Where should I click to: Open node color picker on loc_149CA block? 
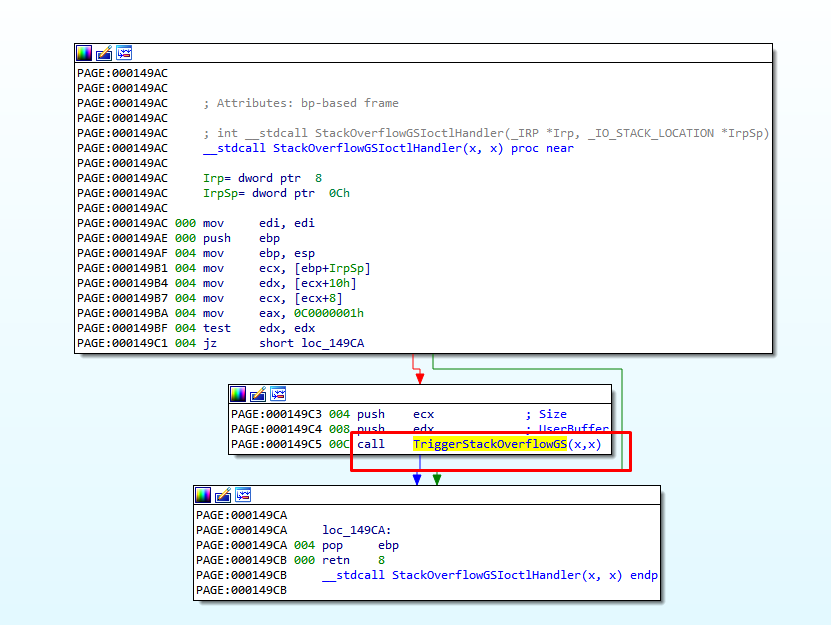(204, 495)
